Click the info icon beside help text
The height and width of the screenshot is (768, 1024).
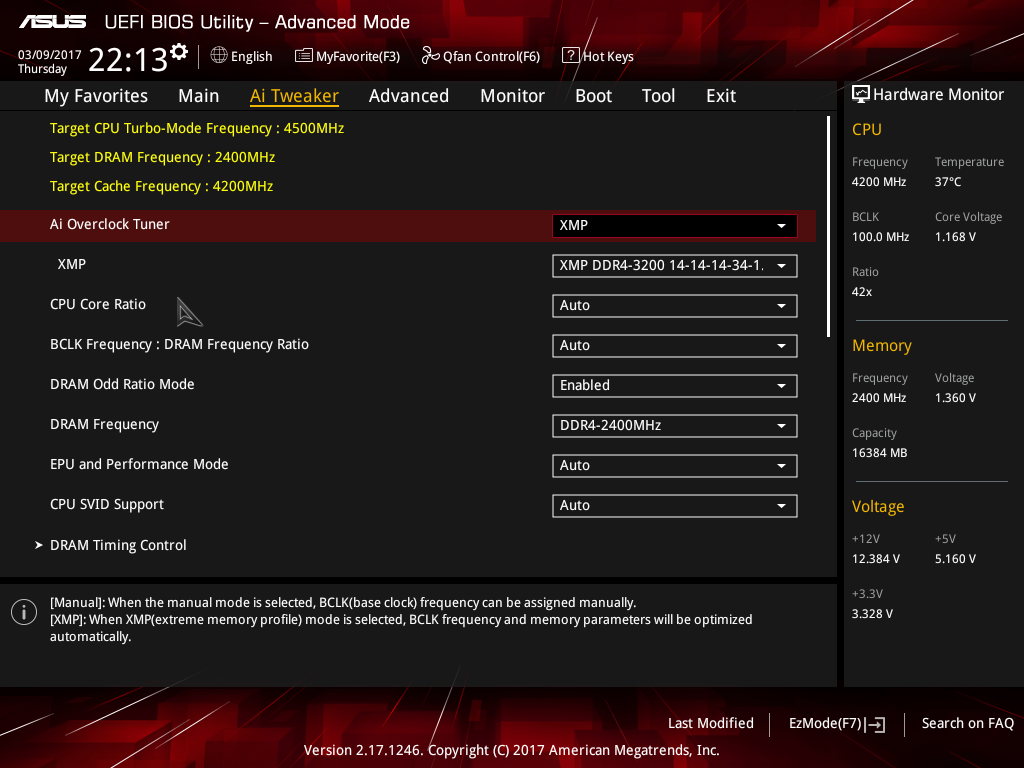click(24, 612)
